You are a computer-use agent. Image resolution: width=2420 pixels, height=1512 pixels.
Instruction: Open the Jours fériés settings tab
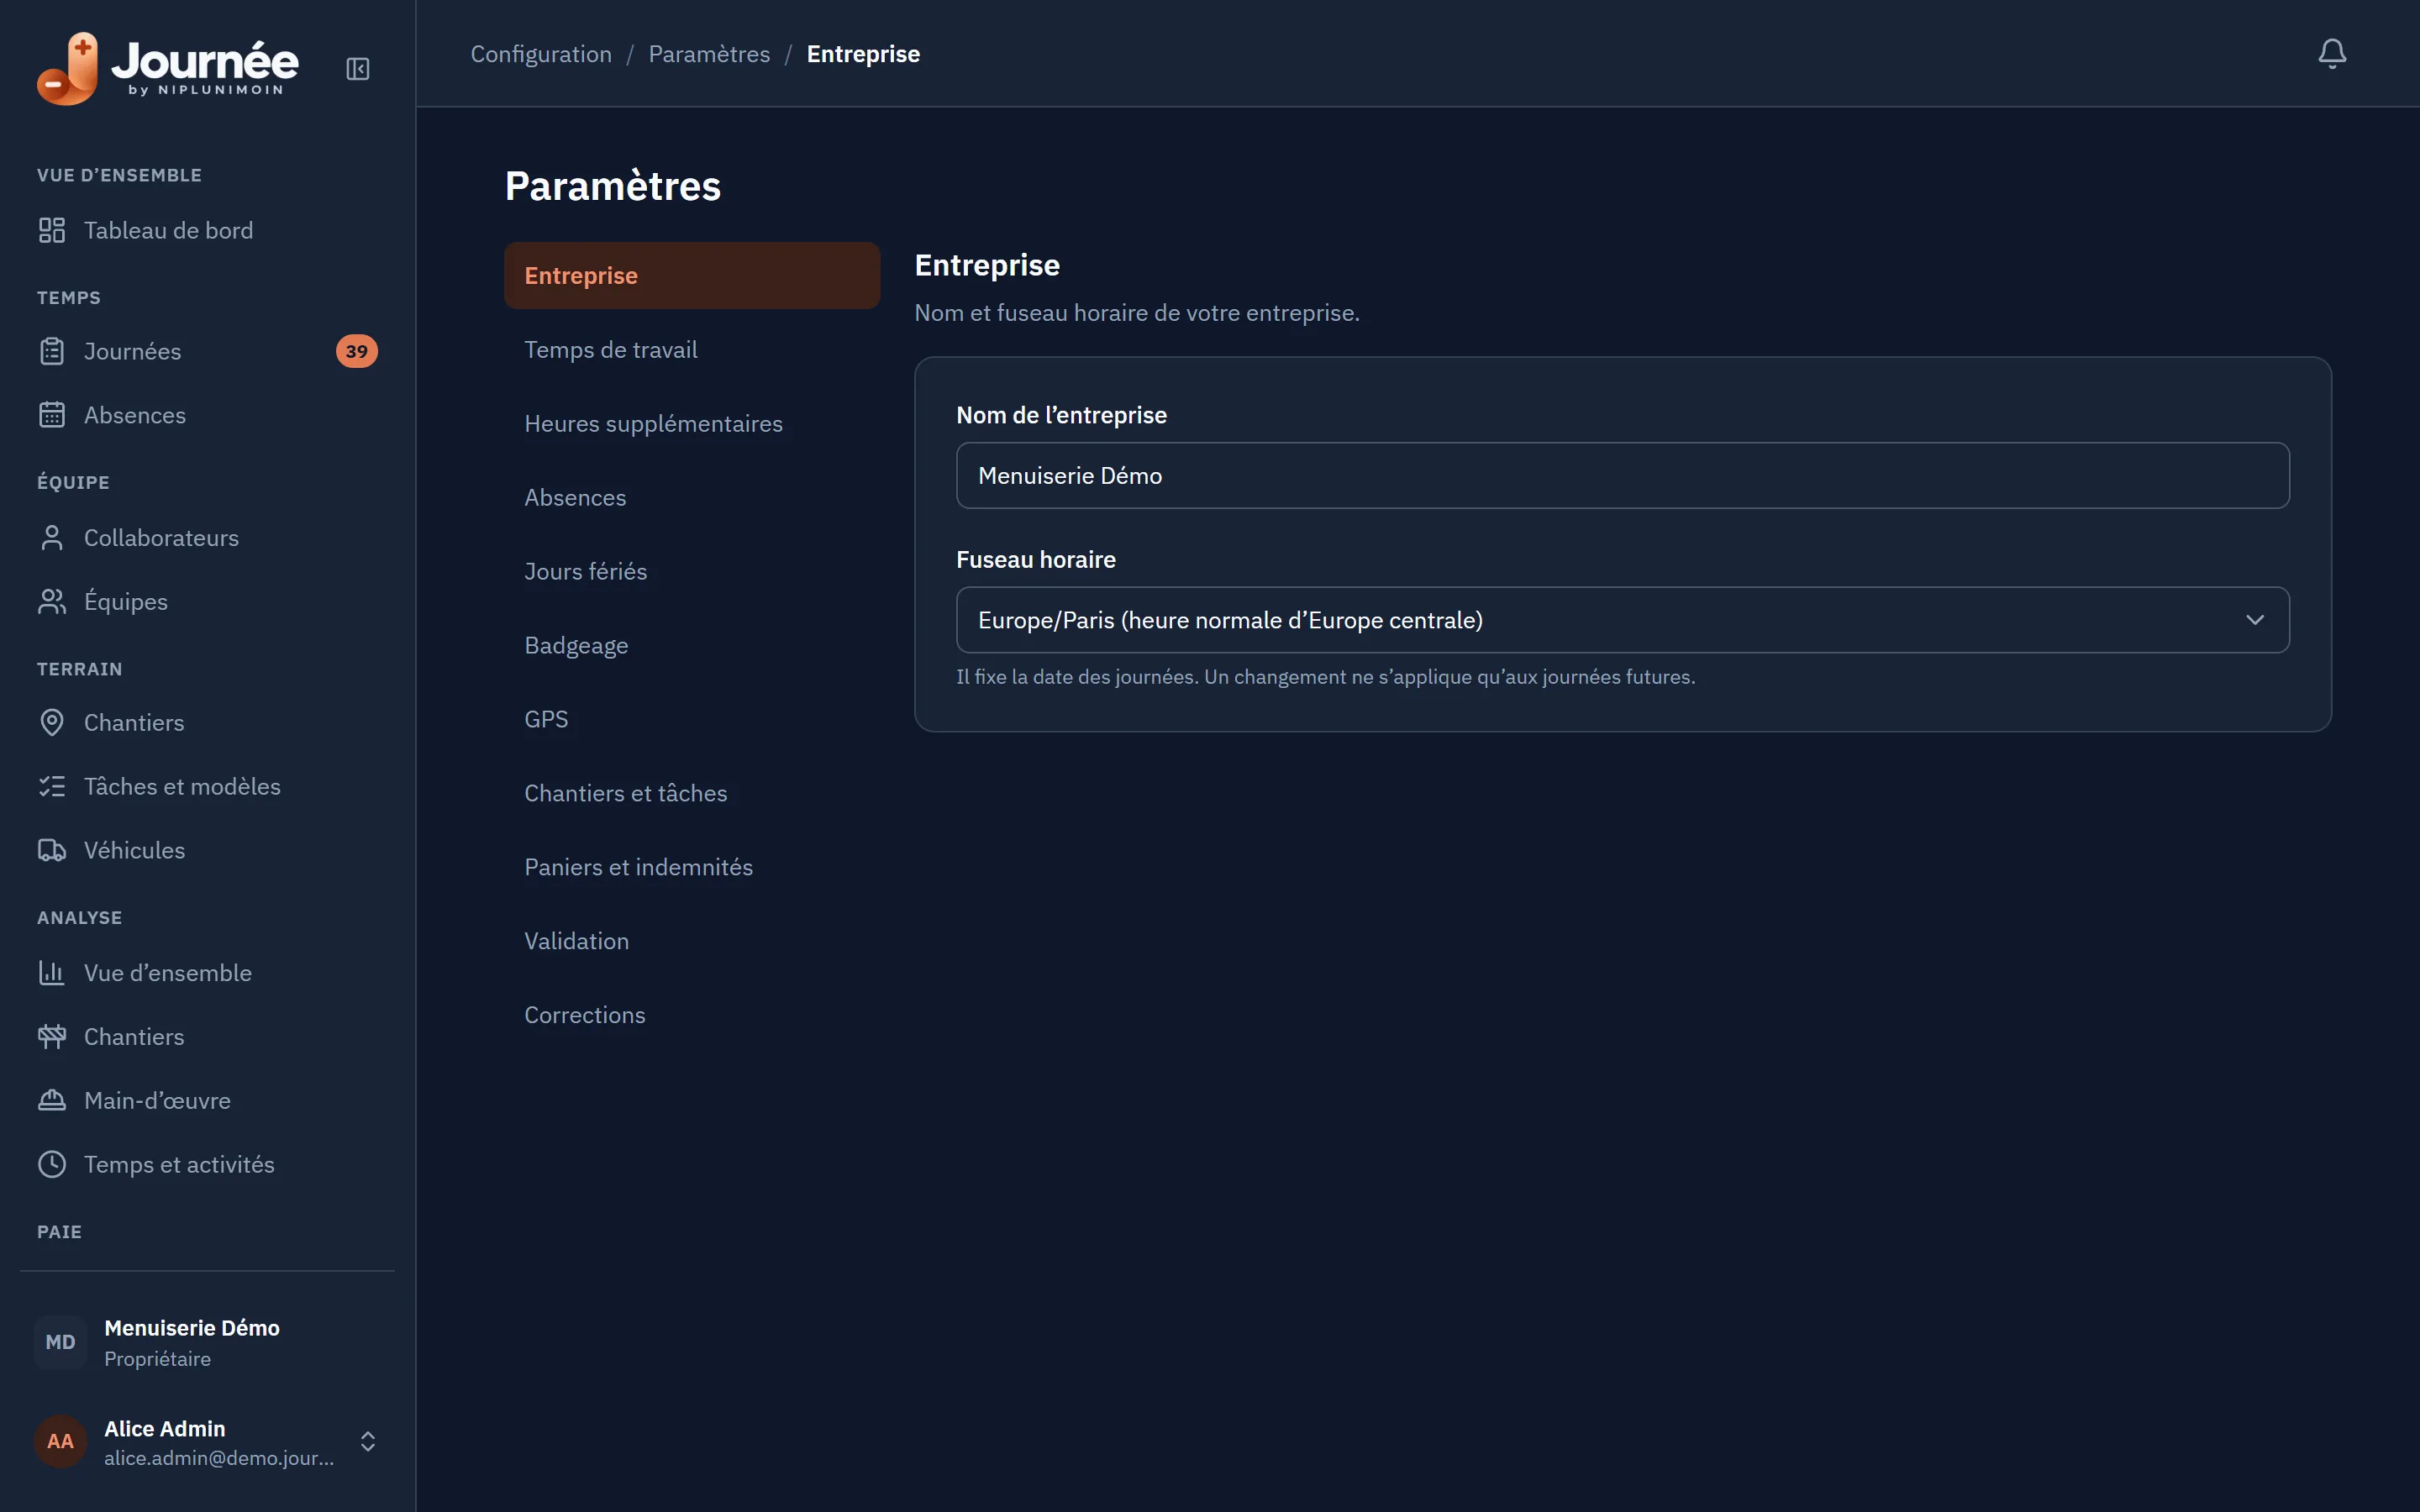click(692, 571)
